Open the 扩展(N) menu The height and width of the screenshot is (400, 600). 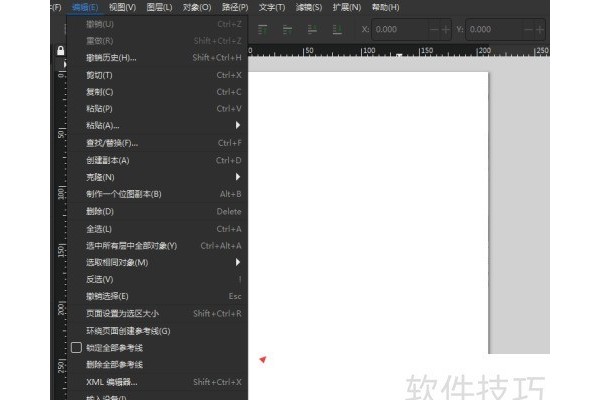347,7
